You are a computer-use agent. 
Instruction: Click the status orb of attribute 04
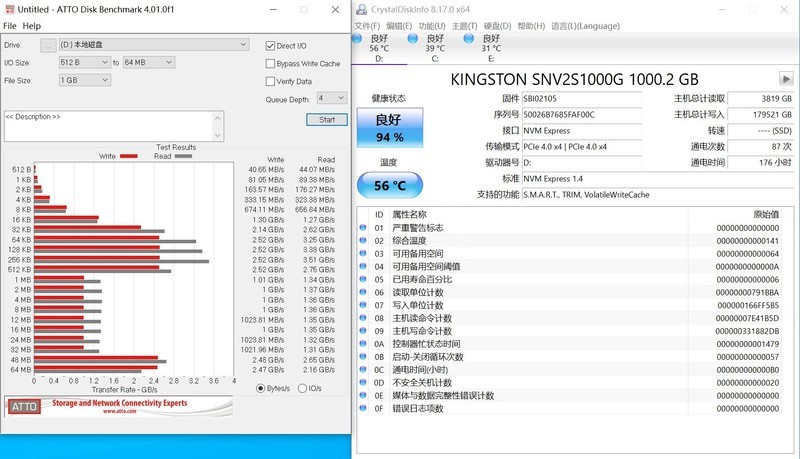pyautogui.click(x=363, y=266)
